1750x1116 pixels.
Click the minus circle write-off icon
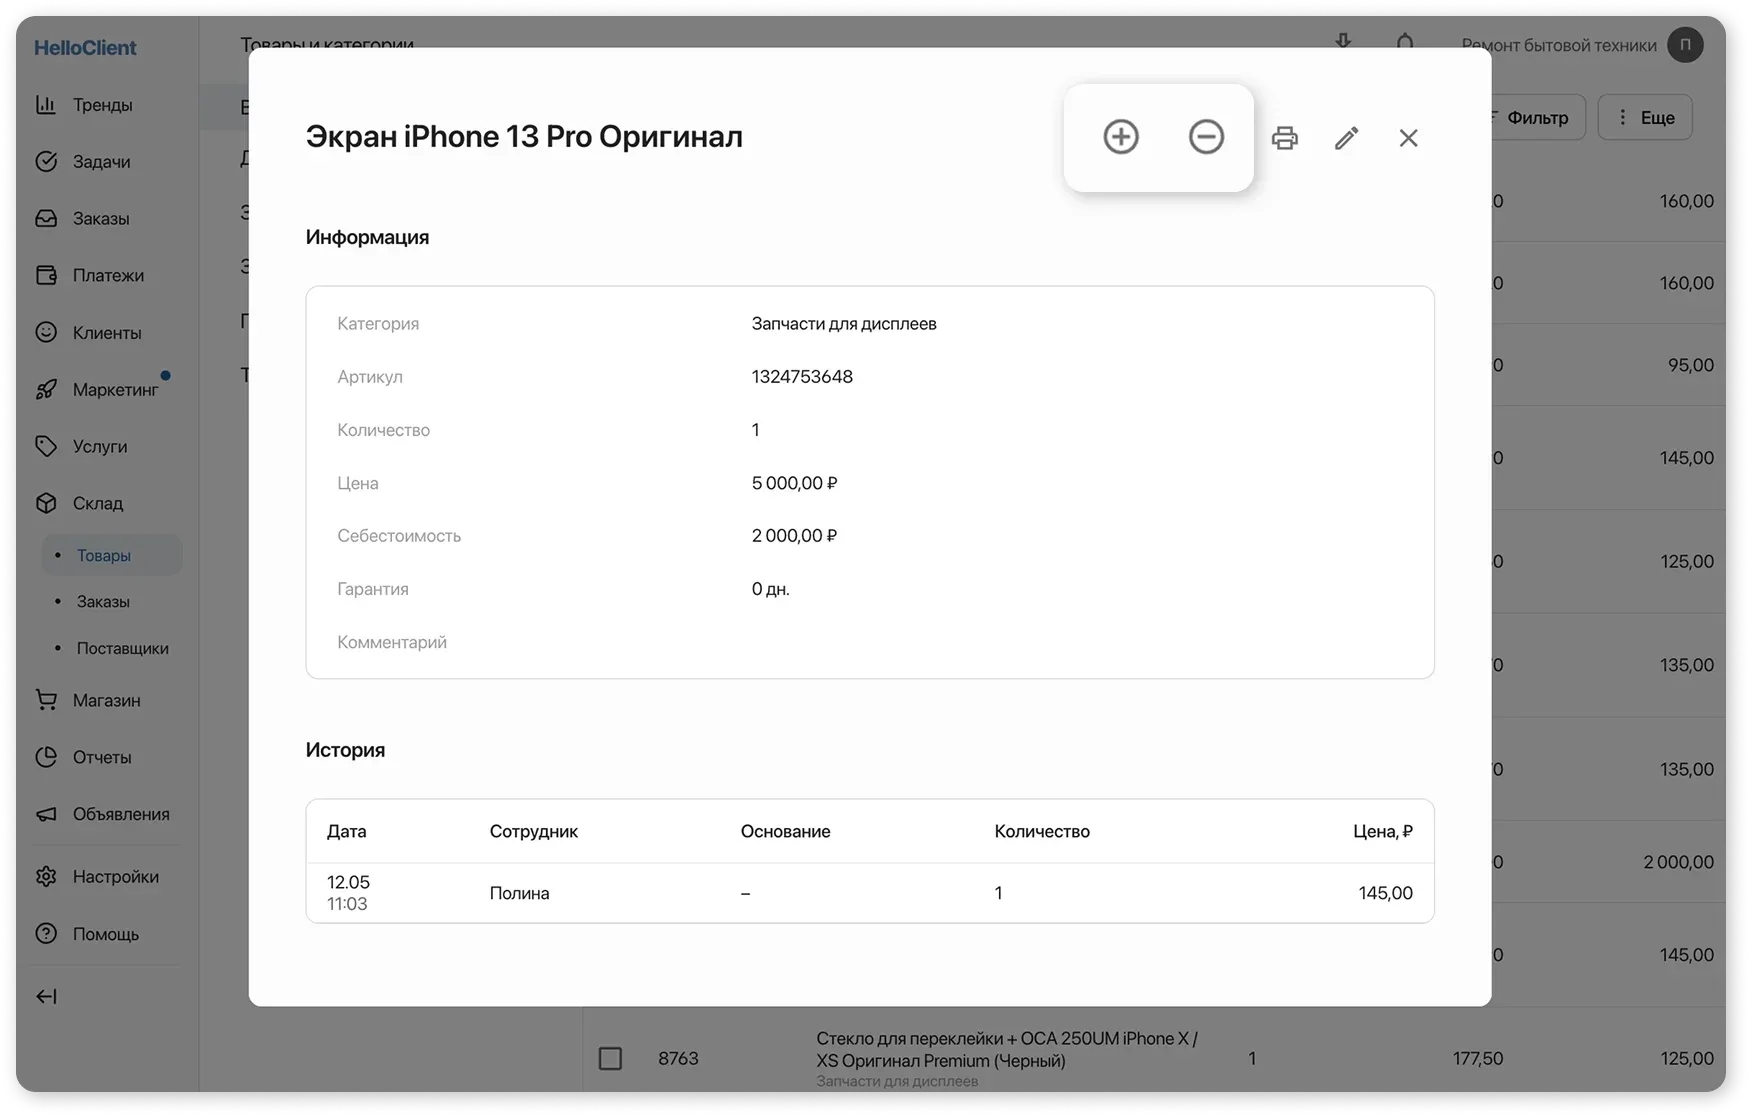tap(1206, 137)
